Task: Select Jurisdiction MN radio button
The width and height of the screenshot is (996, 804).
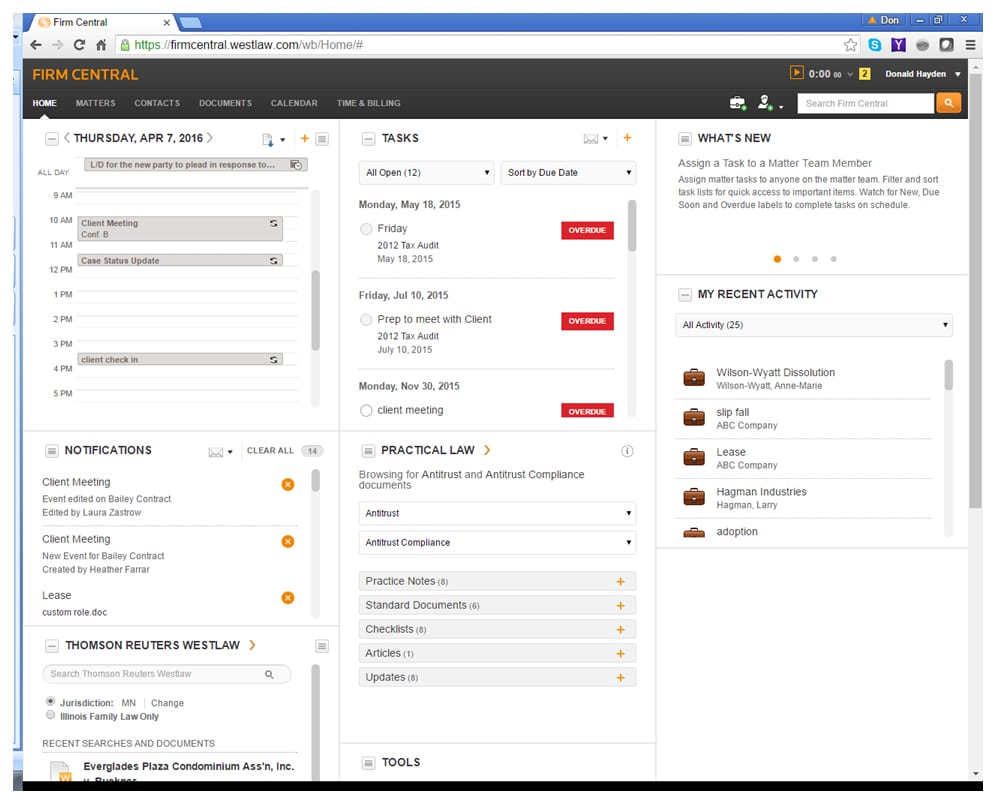Action: (50, 702)
